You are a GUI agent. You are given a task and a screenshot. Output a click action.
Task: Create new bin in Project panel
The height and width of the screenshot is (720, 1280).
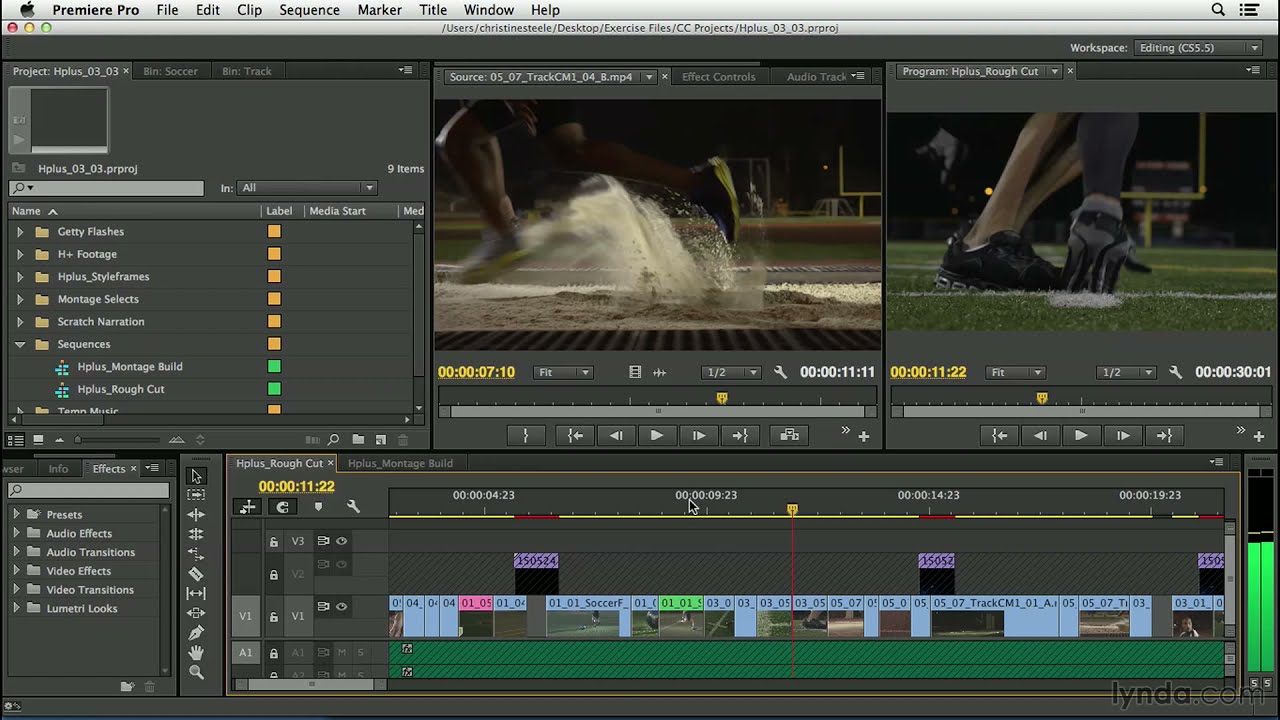359,440
